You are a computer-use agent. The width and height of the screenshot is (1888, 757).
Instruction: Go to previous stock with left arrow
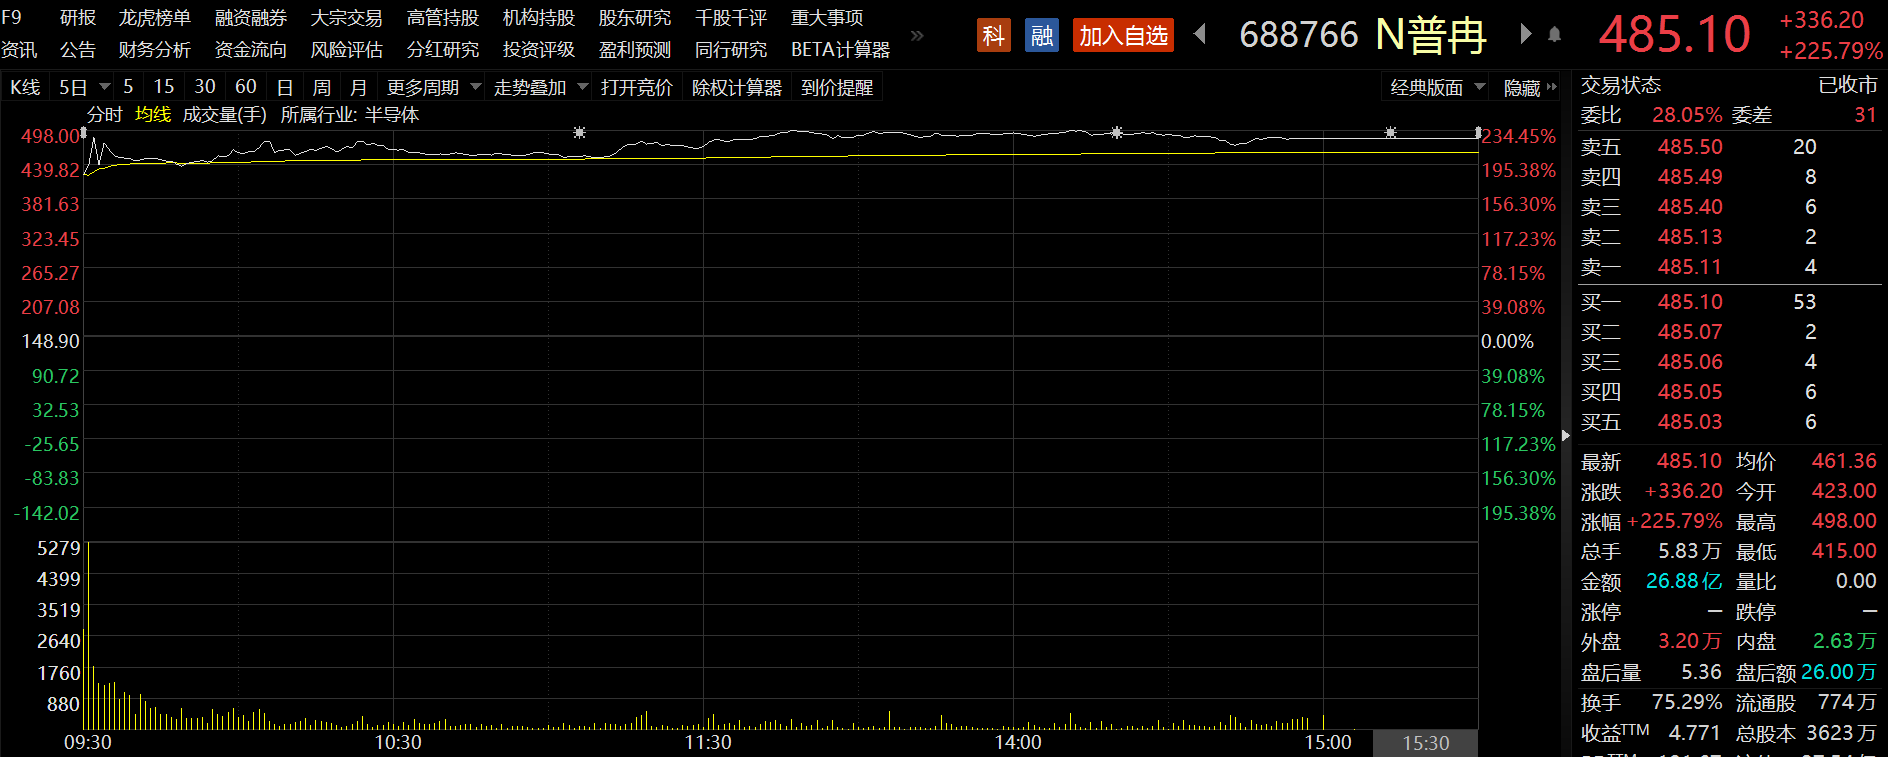(x=1200, y=34)
